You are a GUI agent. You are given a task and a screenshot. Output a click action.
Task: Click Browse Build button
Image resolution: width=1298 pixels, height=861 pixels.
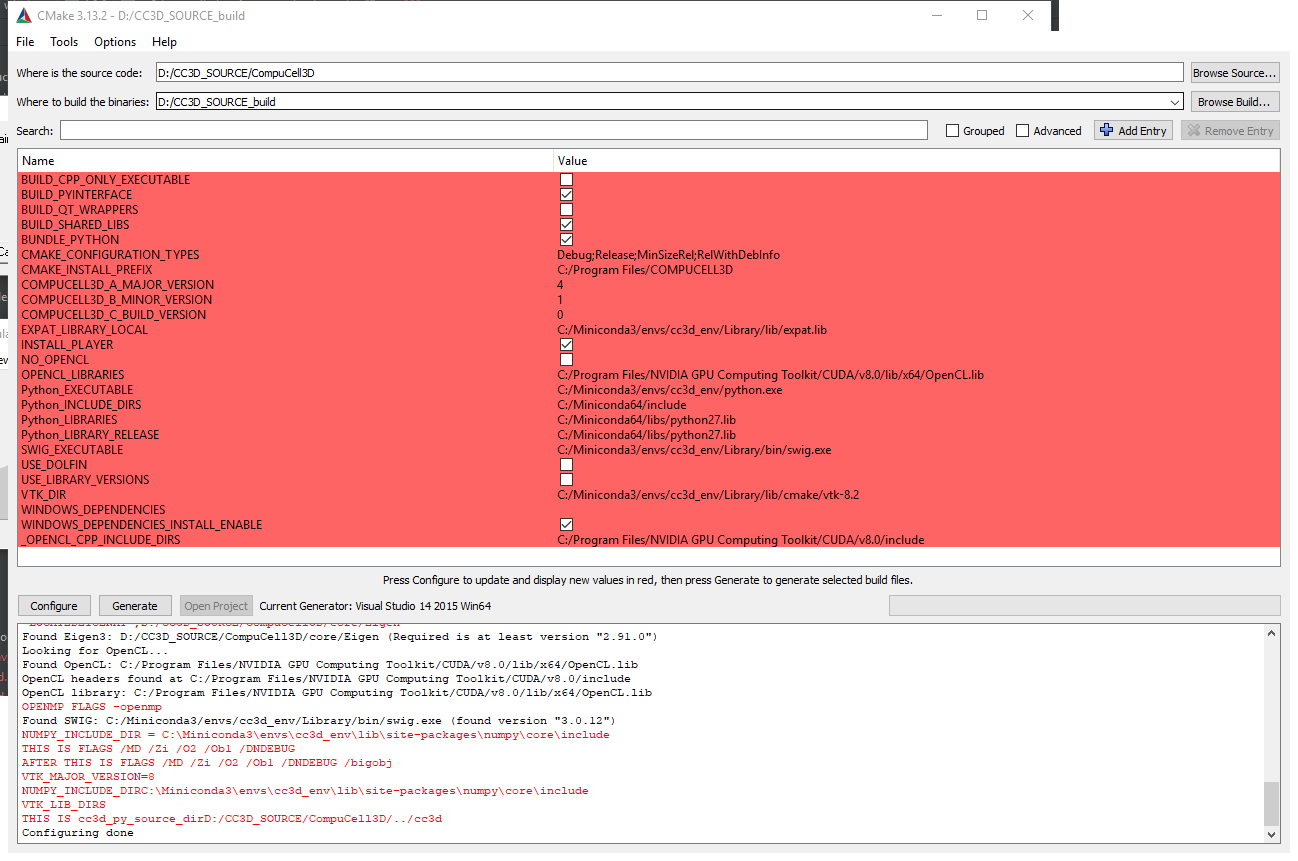1235,102
